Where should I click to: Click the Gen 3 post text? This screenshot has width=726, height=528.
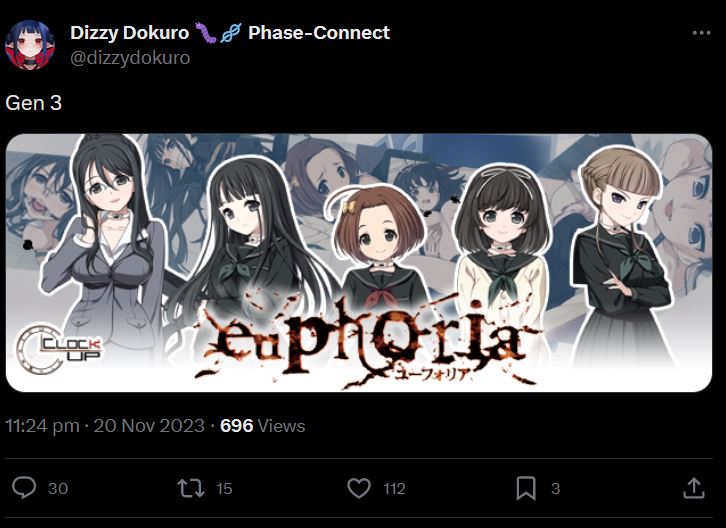33,103
